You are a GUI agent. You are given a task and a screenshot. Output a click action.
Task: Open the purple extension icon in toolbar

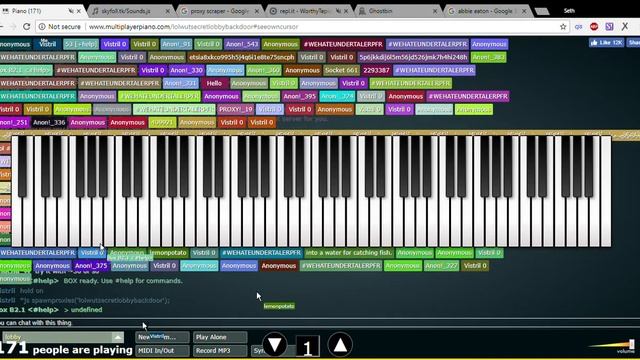[609, 27]
